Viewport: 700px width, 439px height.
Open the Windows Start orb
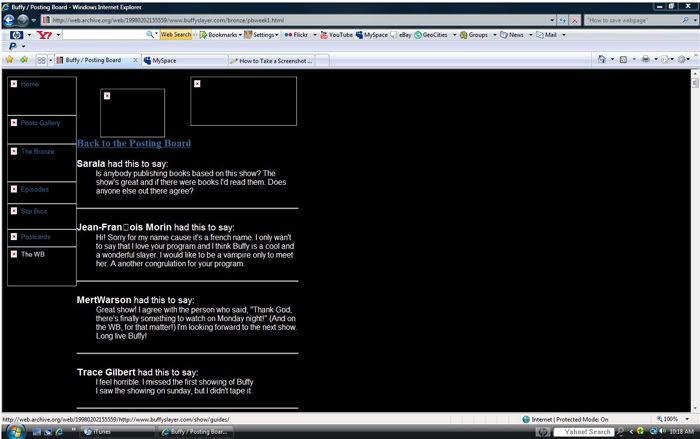15,432
